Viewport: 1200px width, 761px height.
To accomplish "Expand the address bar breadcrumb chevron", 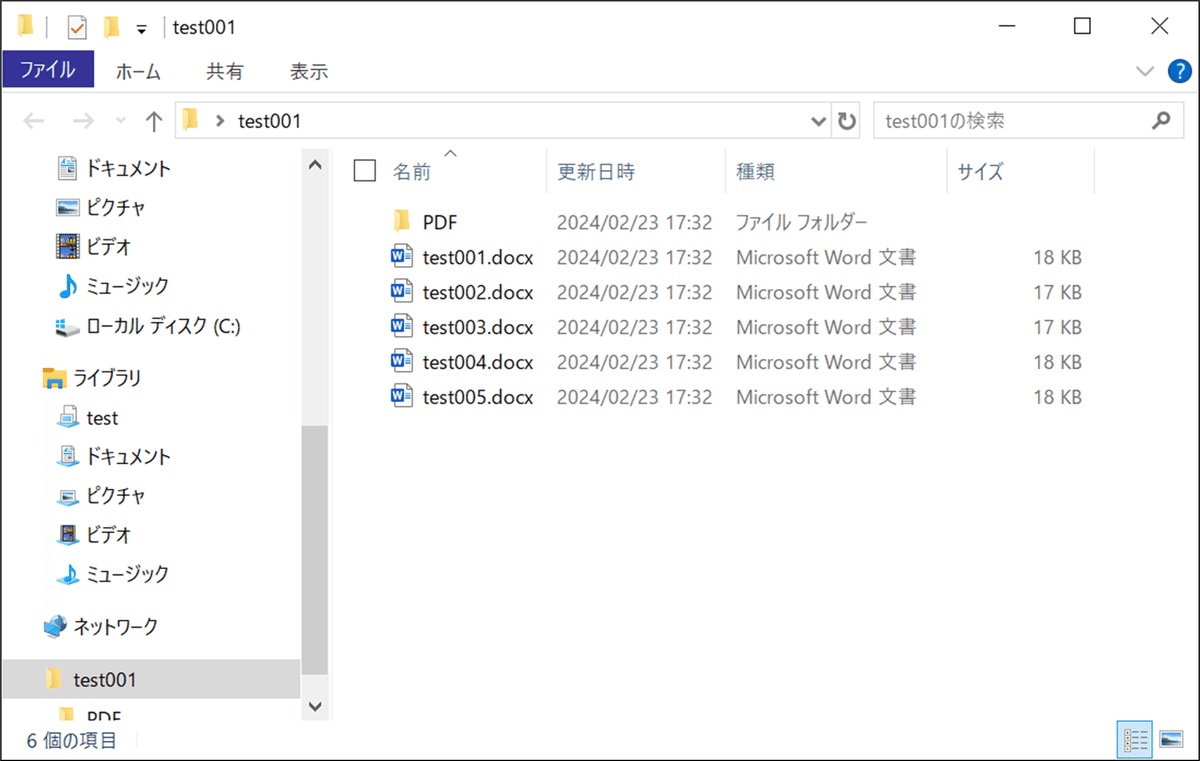I will pyautogui.click(x=219, y=121).
